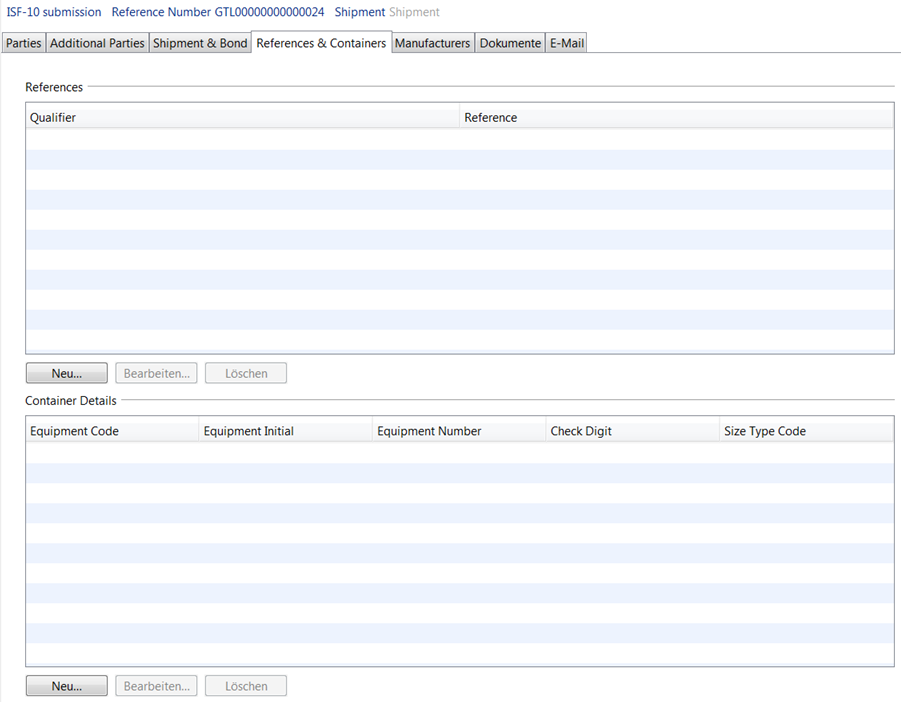Click Neu... button under Container Details table

pyautogui.click(x=66, y=686)
